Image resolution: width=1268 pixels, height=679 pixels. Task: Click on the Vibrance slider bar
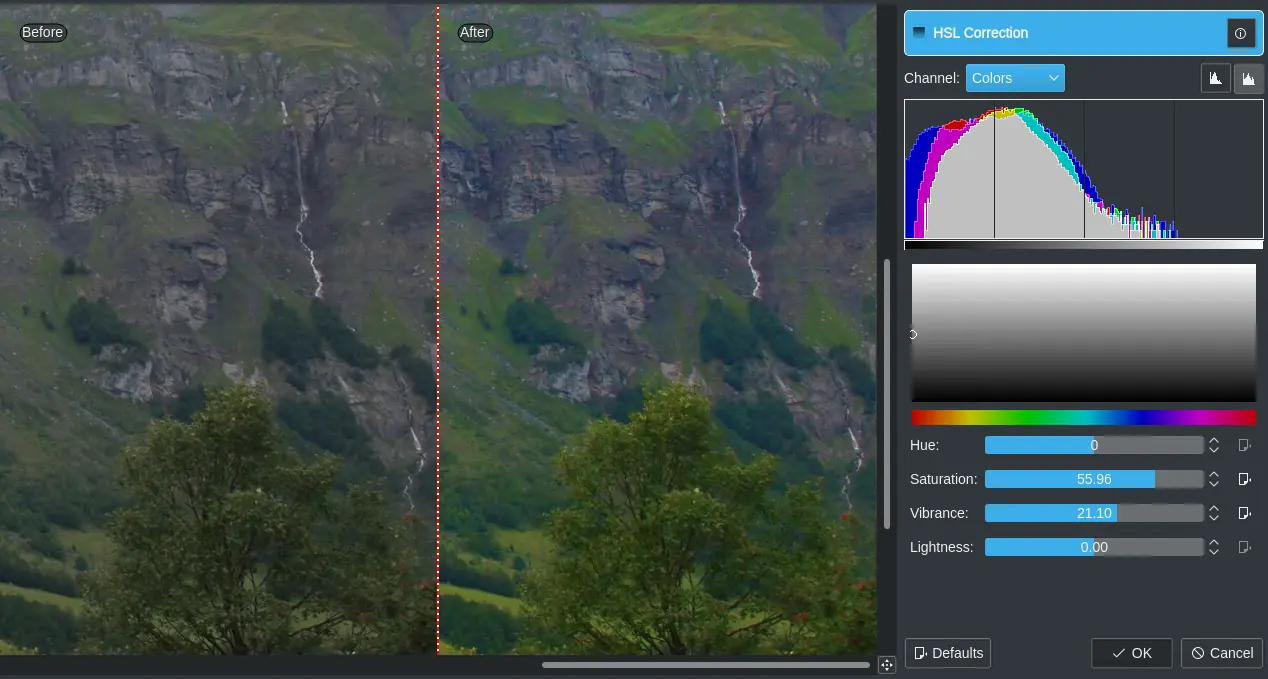[1093, 513]
